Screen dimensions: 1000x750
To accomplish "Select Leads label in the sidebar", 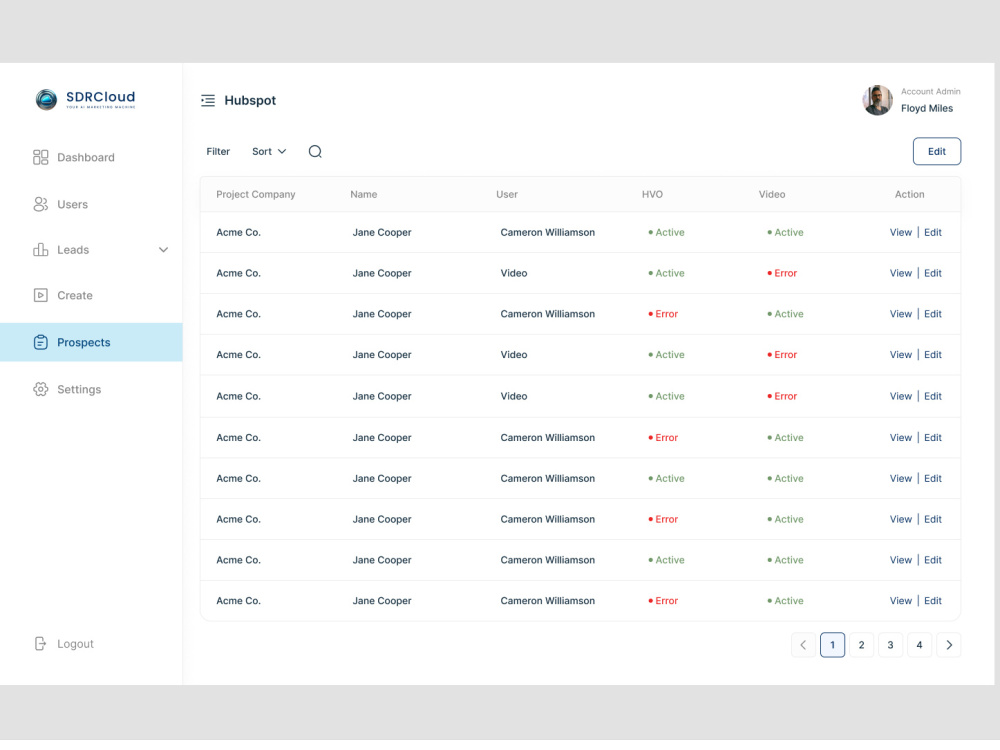I will 73,250.
